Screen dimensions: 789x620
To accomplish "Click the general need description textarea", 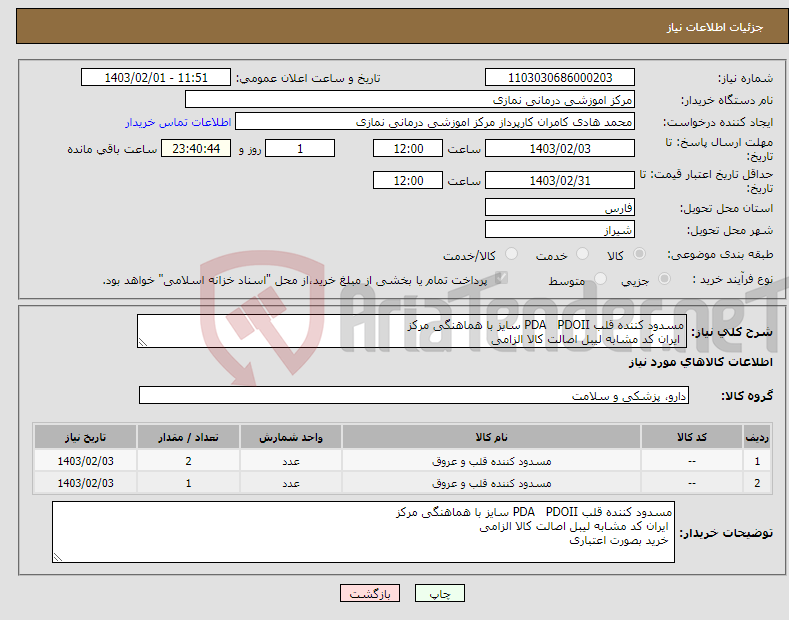I will pos(412,331).
